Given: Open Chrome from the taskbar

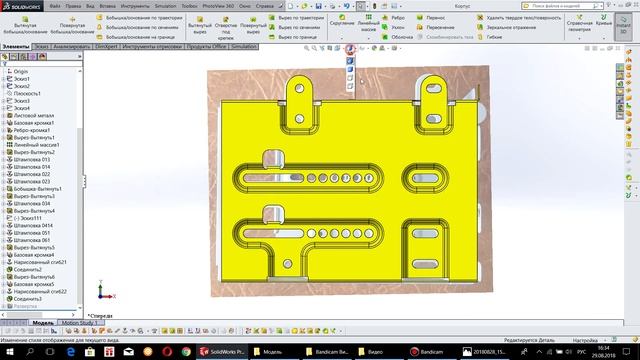Looking at the screenshot, I should (x=186, y=351).
